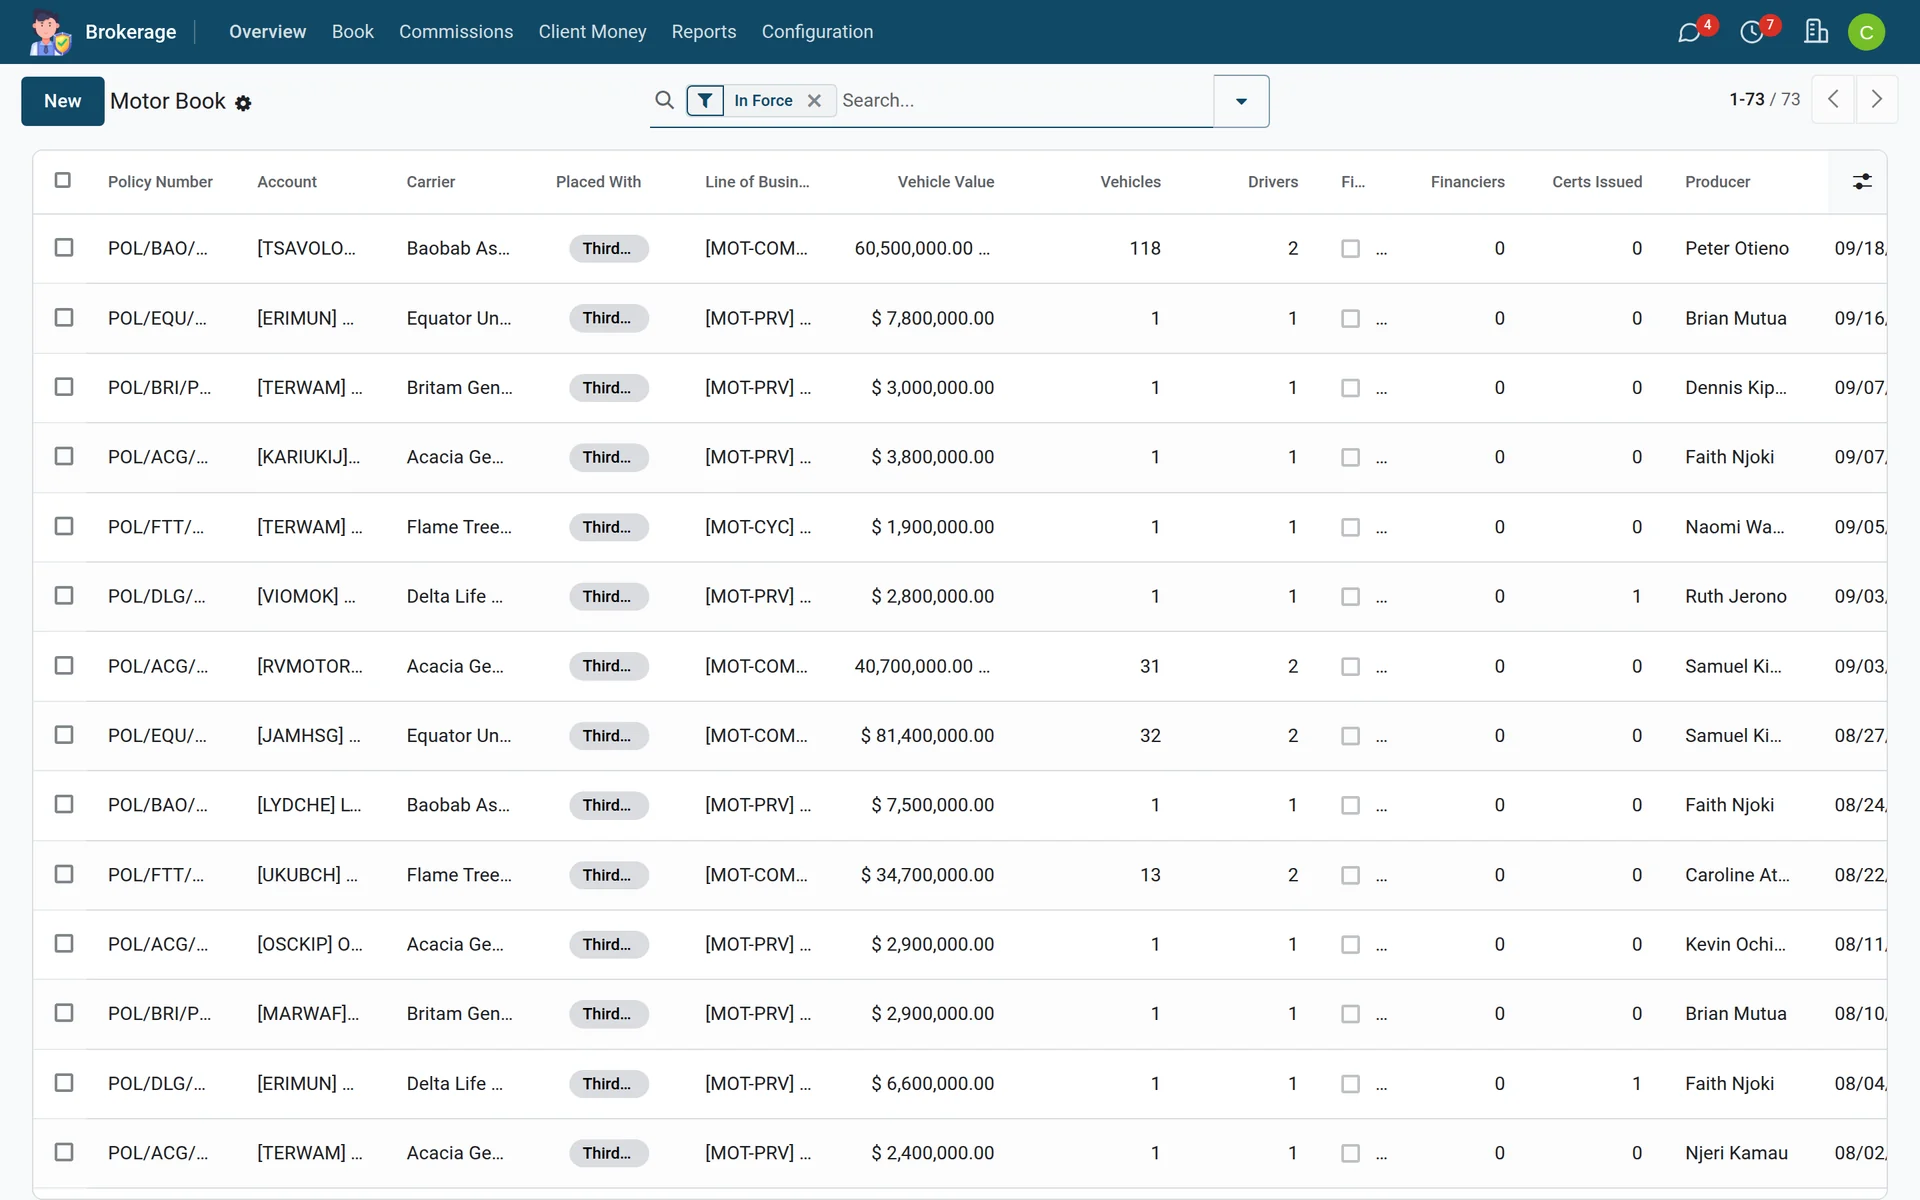The image size is (1920, 1200).
Task: Open the messages icon with 4 notifications
Action: 1690,32
